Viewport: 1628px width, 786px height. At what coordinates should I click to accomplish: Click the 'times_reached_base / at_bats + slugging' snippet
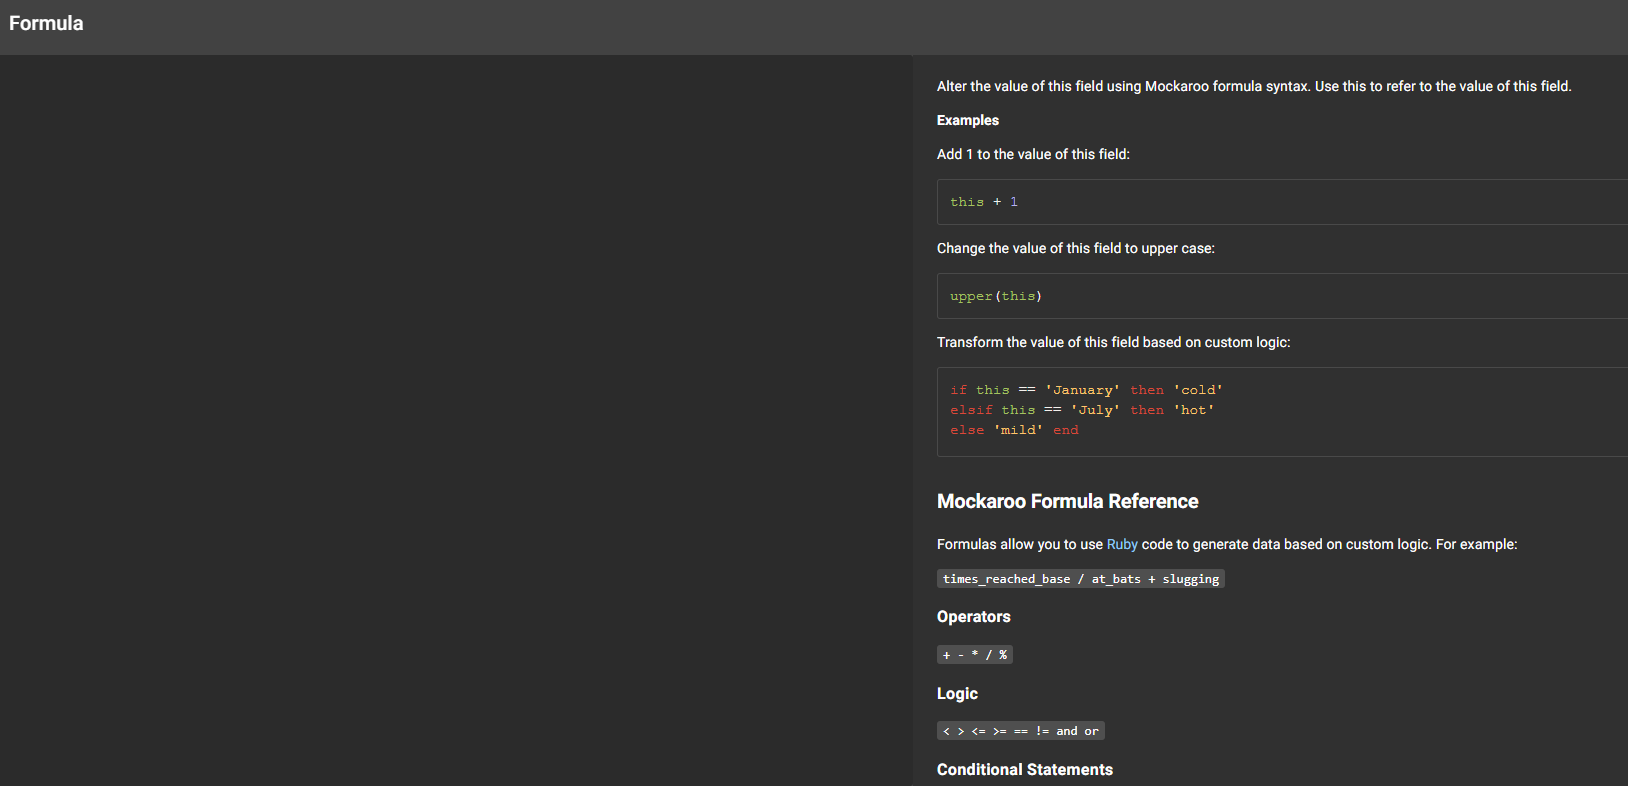coord(1081,579)
